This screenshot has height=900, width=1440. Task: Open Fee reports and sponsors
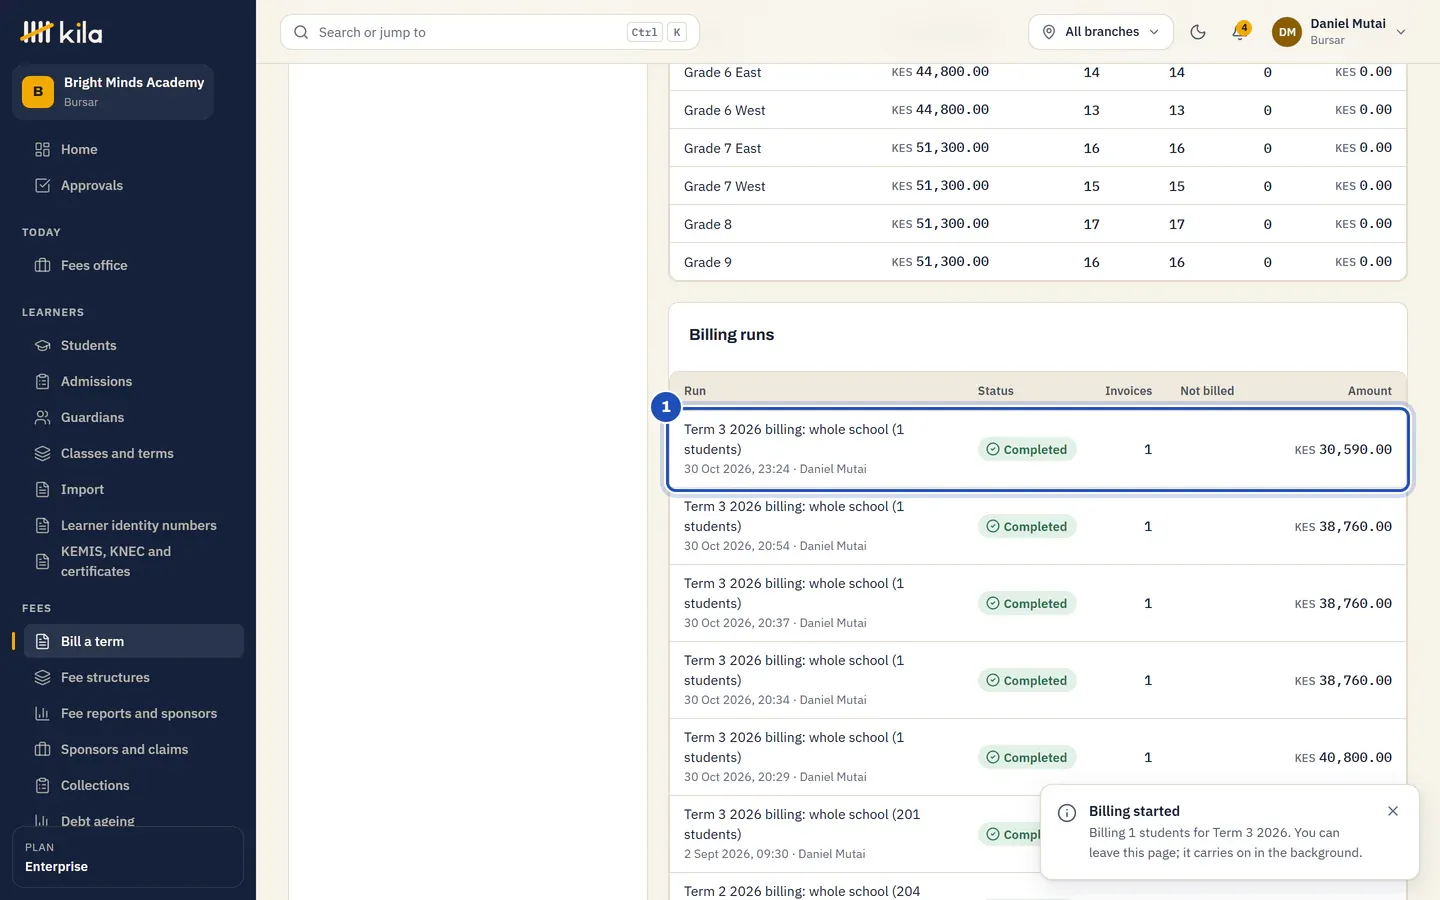(x=134, y=713)
